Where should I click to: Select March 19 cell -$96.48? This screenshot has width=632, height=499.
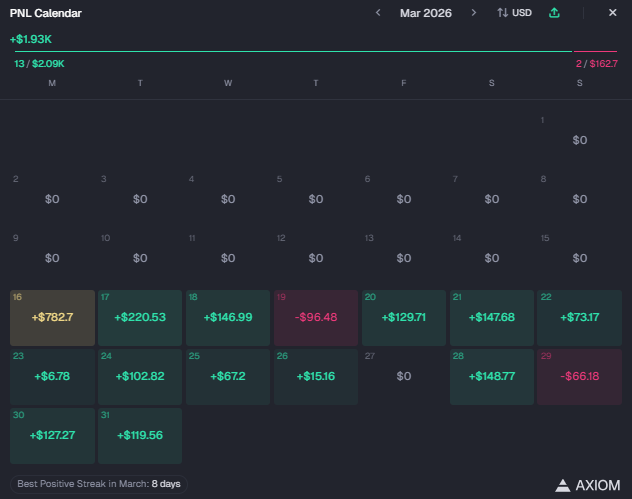(x=316, y=318)
